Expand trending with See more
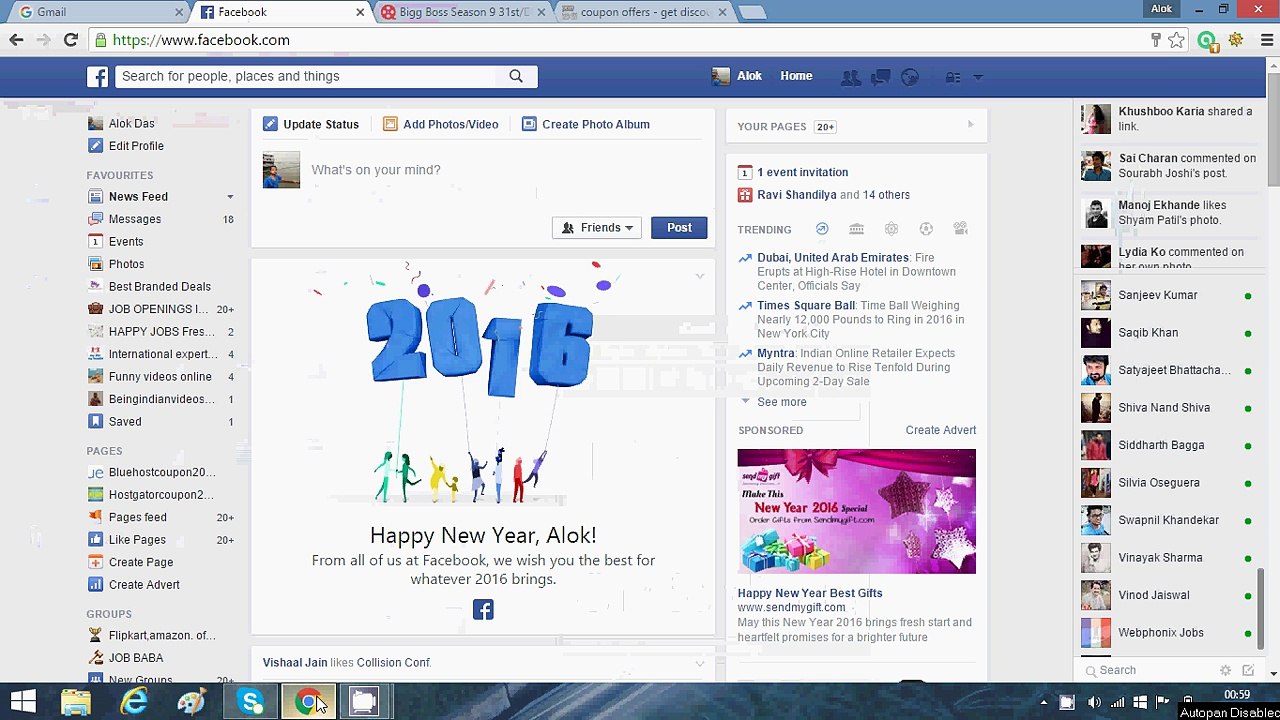 pyautogui.click(x=781, y=402)
